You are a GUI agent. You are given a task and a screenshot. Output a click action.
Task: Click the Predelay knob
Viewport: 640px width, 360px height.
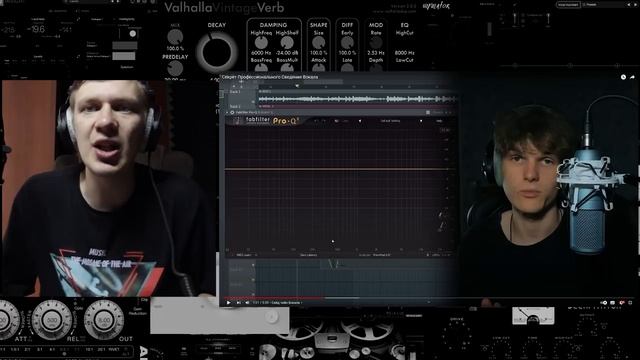tap(175, 68)
